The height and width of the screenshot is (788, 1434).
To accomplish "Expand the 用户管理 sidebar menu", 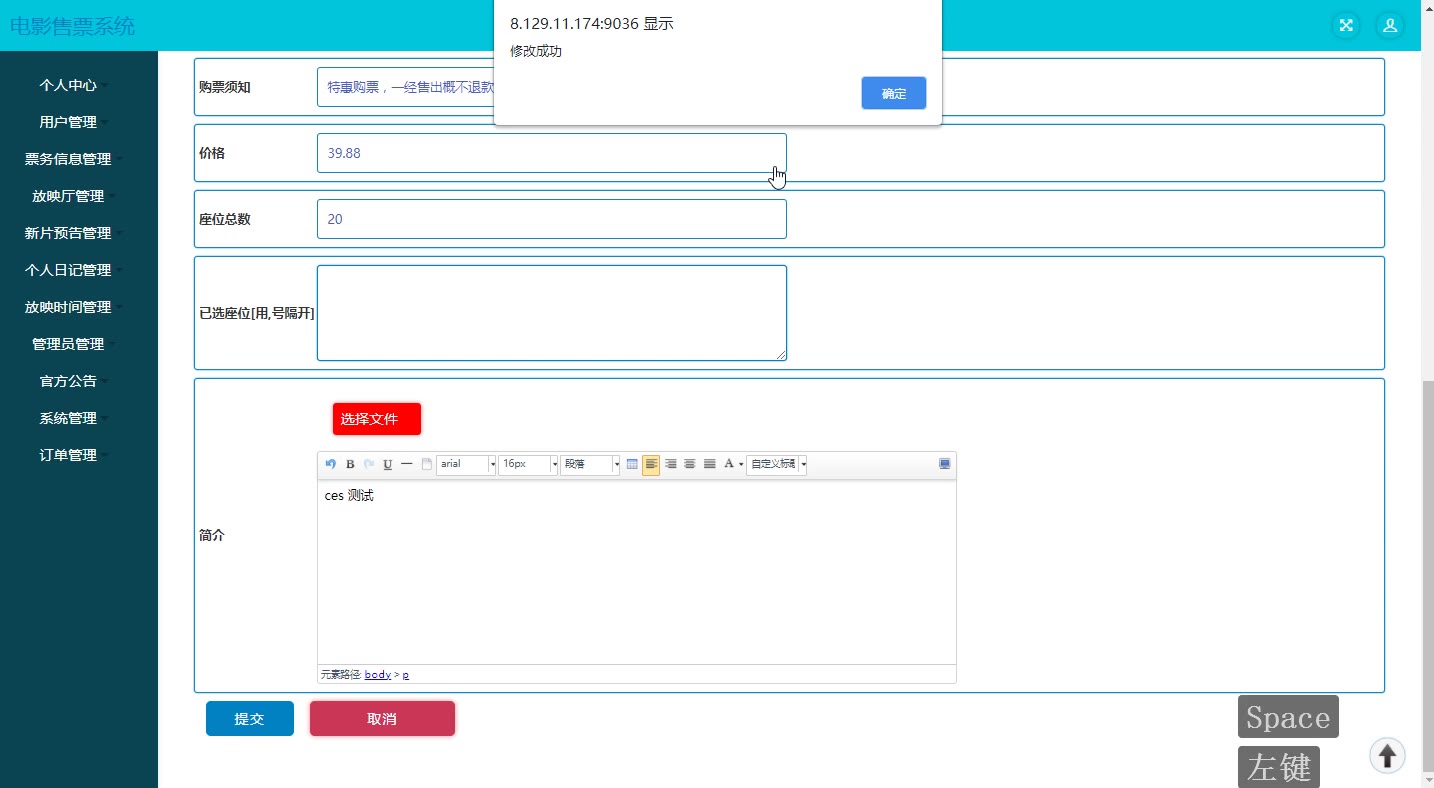I will tap(74, 122).
